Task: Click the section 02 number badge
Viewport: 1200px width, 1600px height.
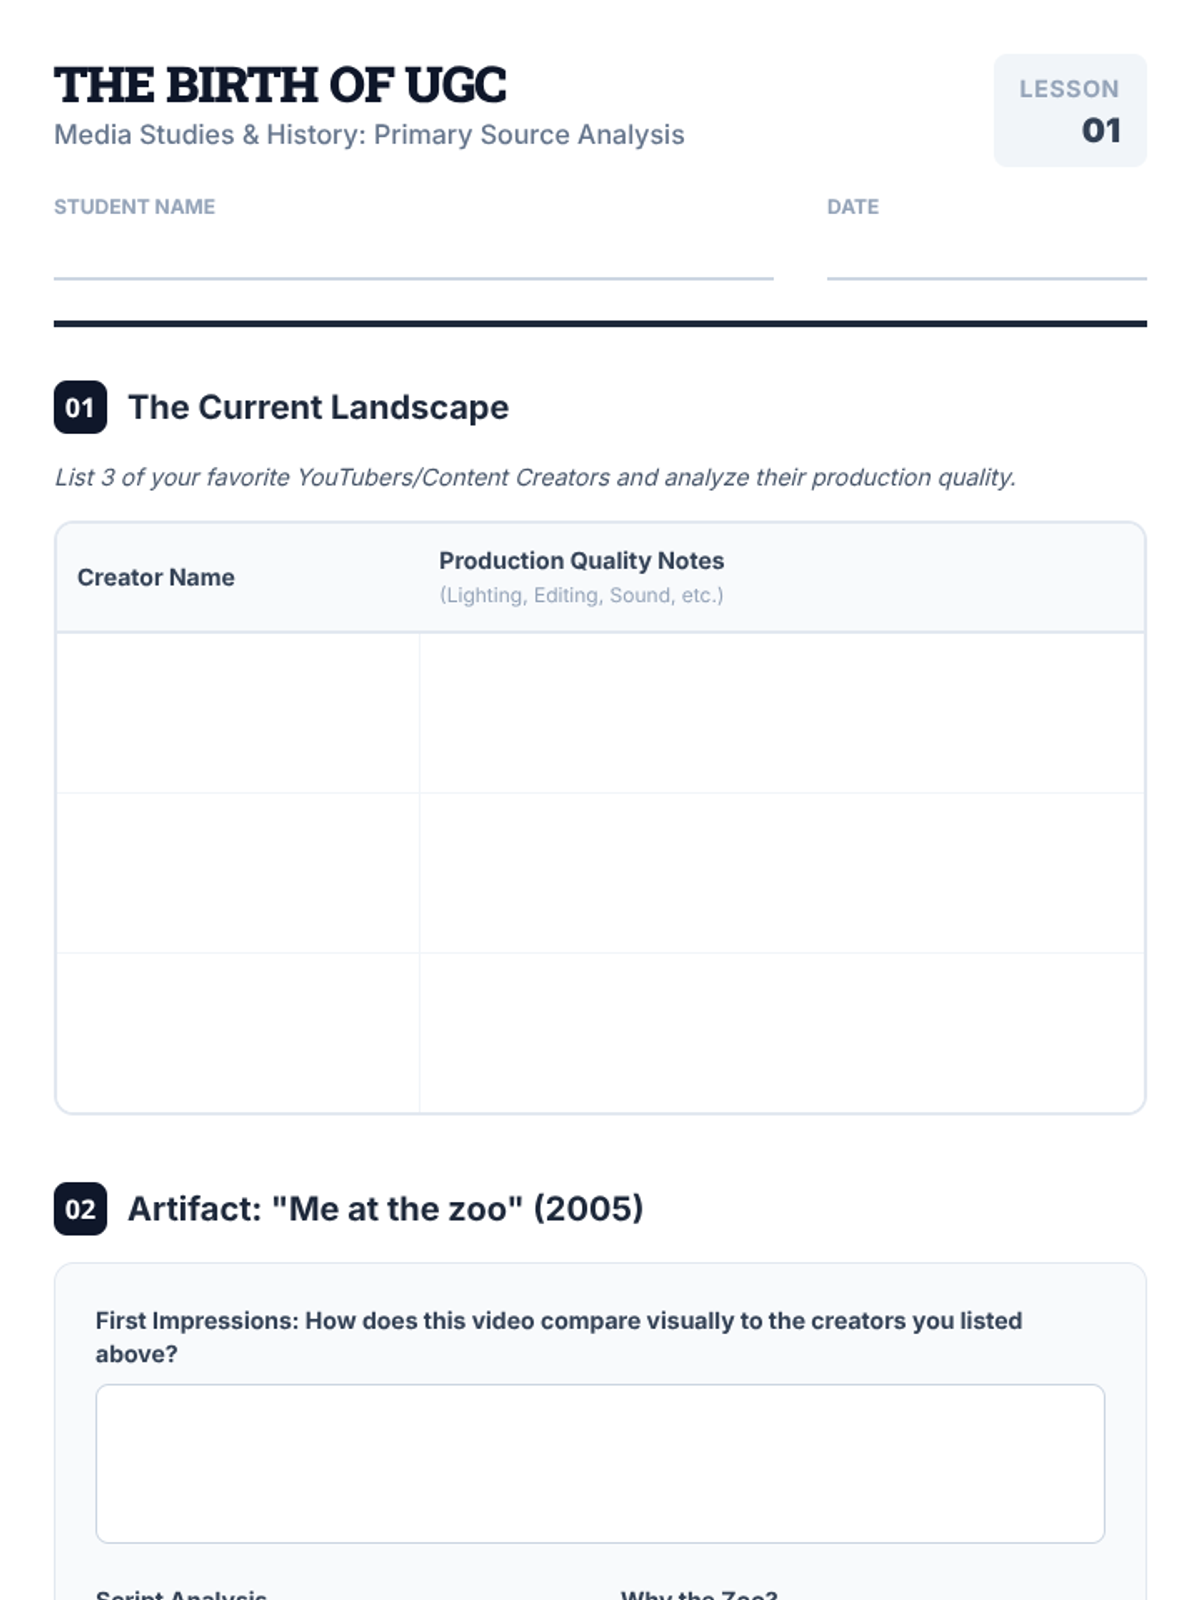Action: (x=80, y=1209)
